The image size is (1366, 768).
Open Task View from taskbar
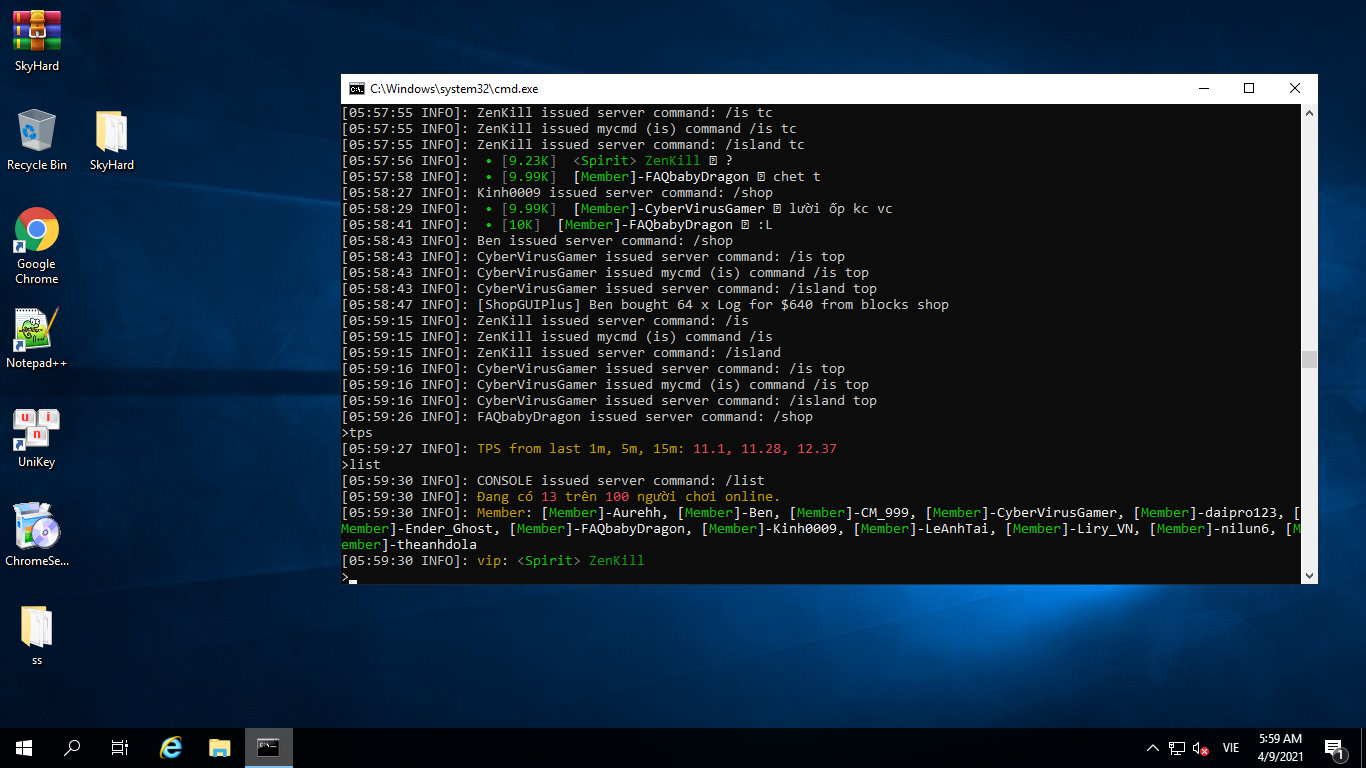[x=120, y=747]
